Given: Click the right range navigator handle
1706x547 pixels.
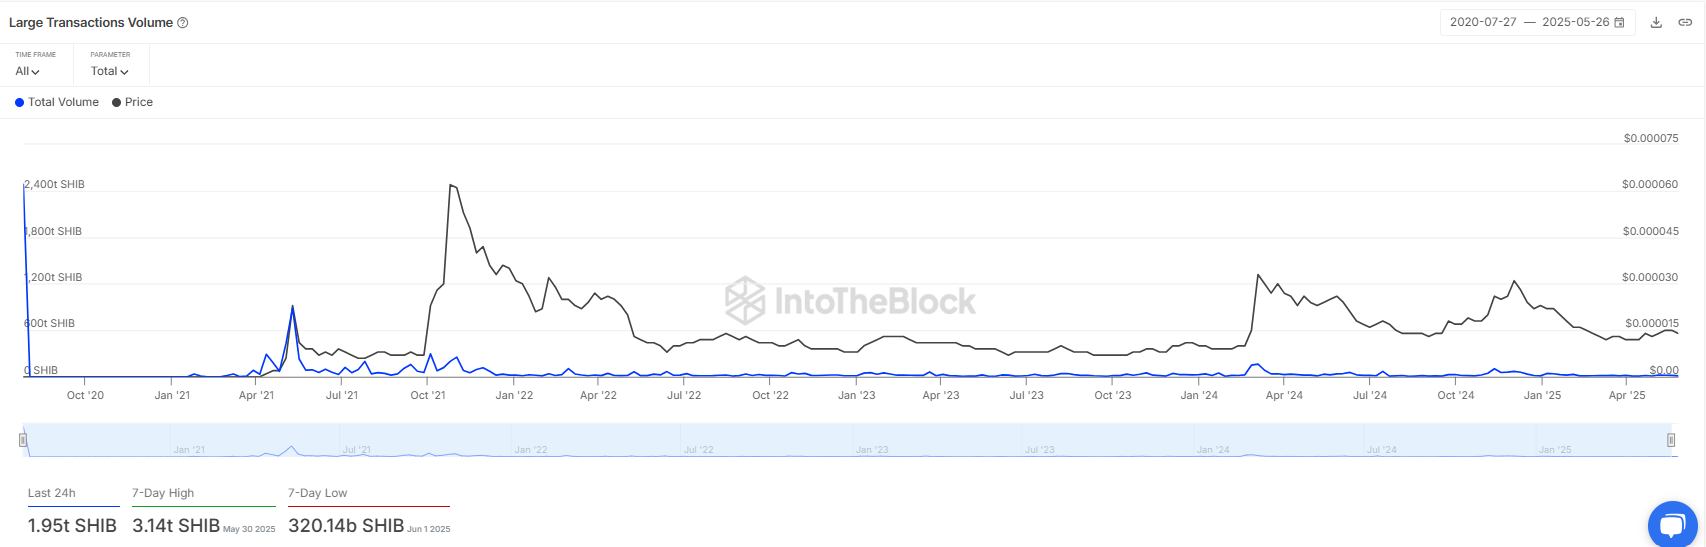Looking at the screenshot, I should tap(1671, 440).
